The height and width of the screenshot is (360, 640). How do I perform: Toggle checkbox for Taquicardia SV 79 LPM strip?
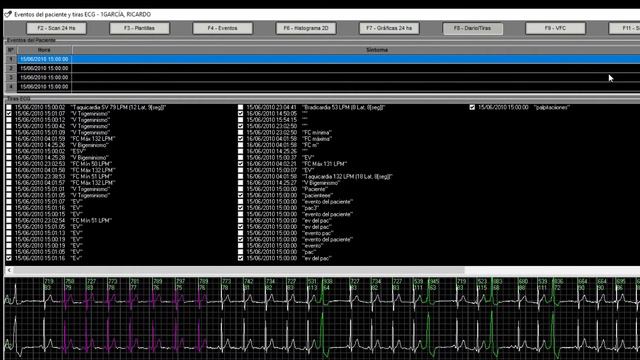(x=9, y=107)
